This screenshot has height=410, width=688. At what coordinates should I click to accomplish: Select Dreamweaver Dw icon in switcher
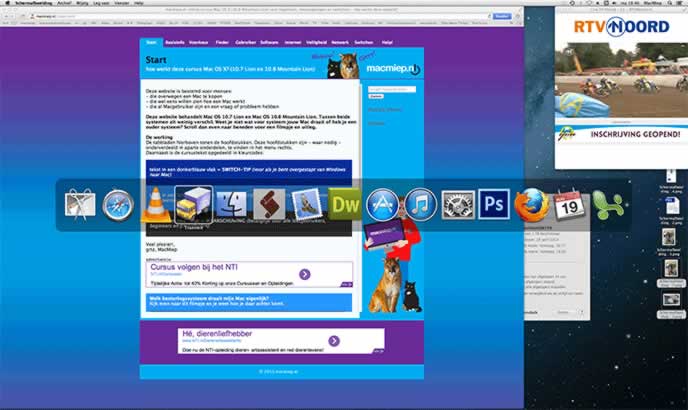tap(345, 205)
